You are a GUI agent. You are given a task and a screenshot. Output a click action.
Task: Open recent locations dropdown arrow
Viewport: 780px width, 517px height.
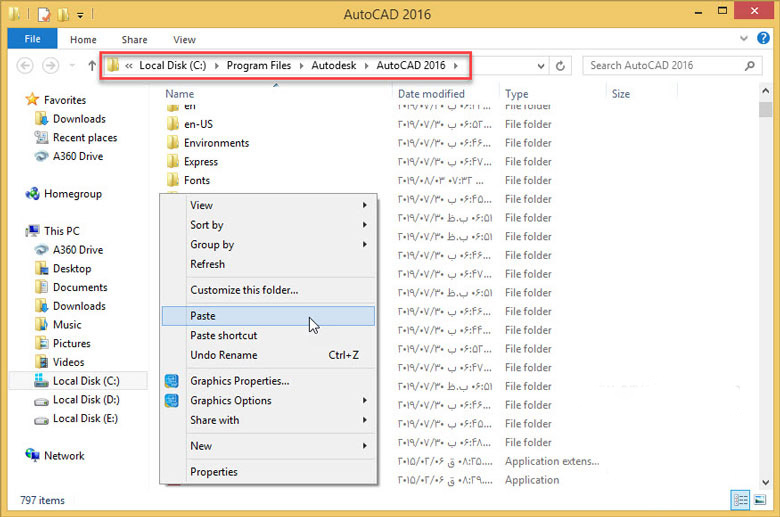[x=73, y=66]
